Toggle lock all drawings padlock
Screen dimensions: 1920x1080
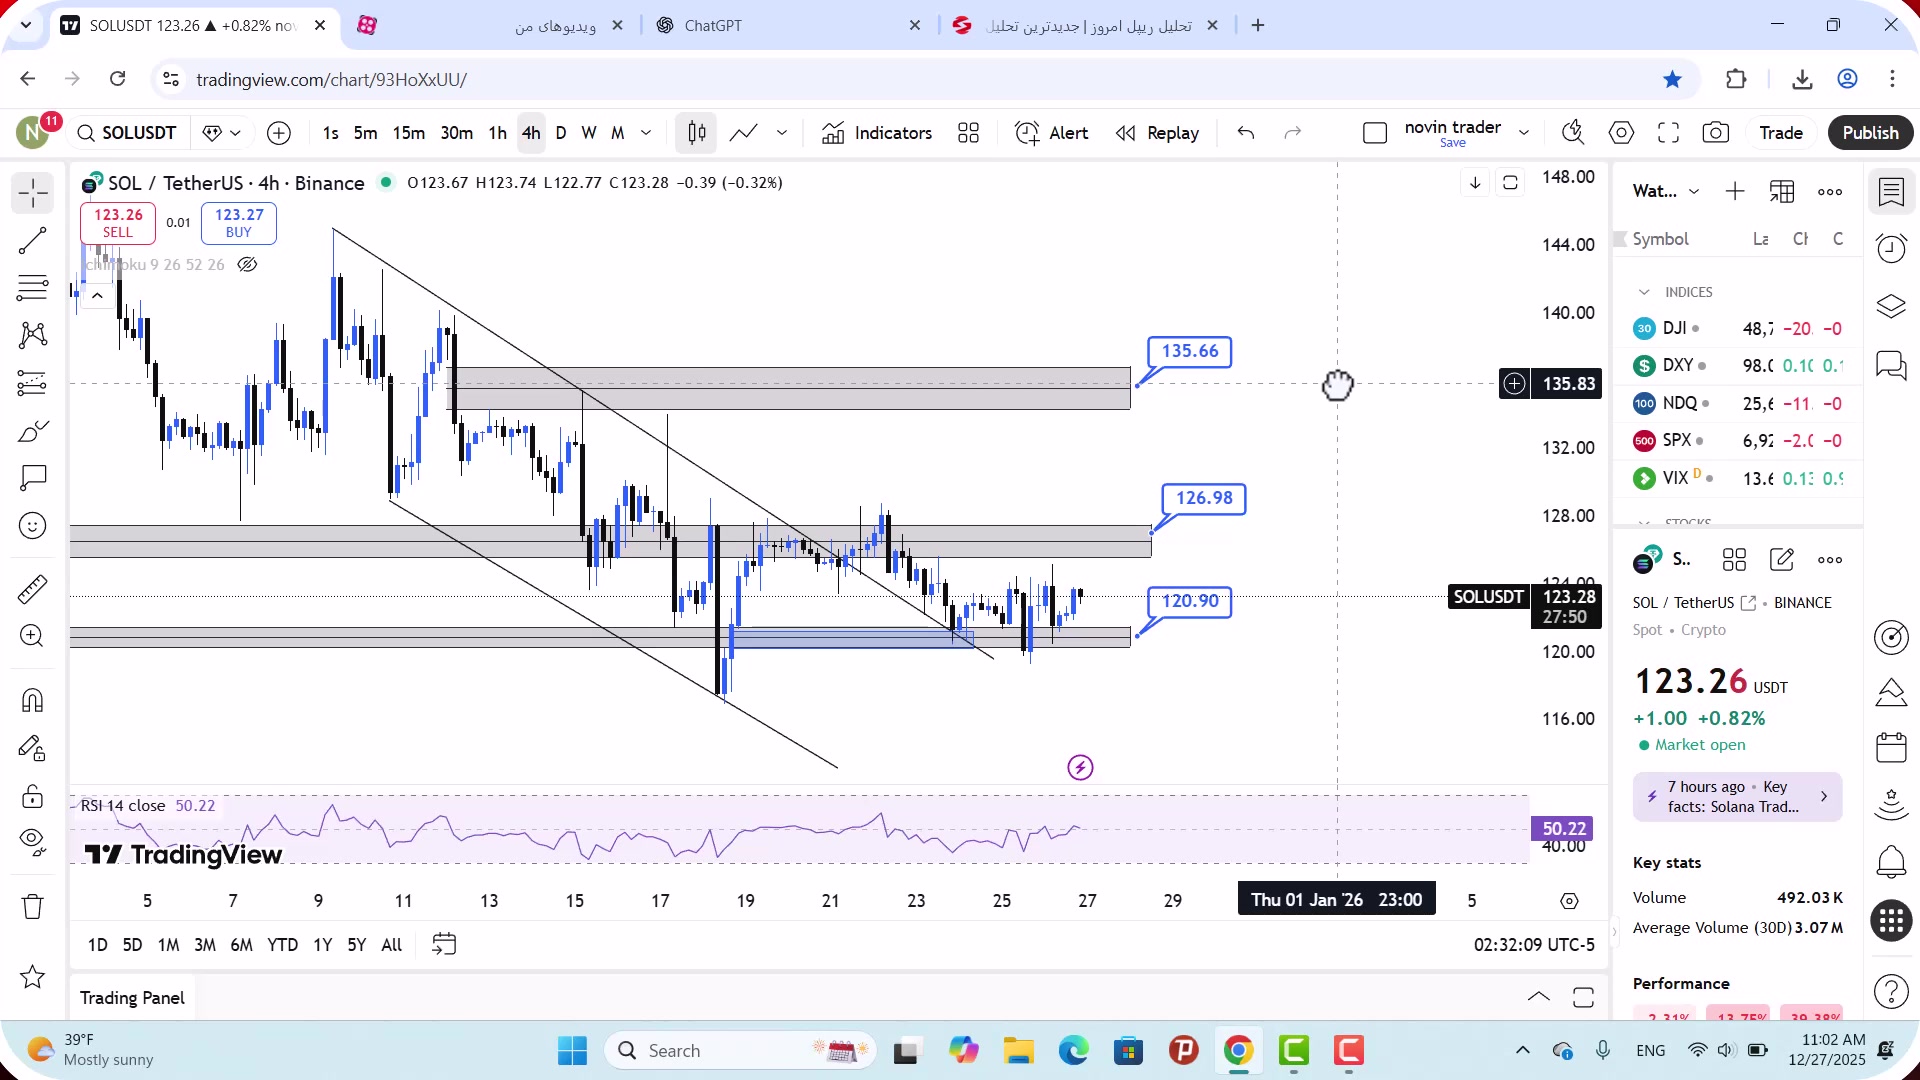click(x=32, y=797)
